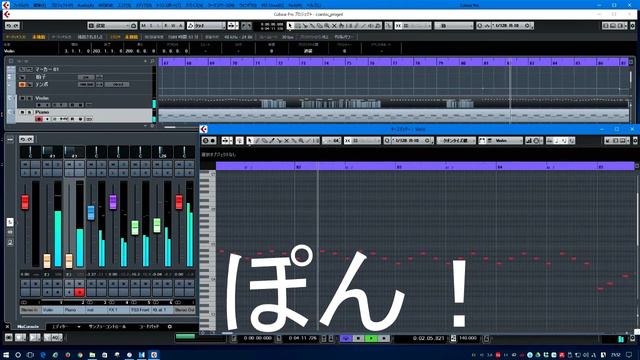640x360 pixels.
Task: Click the add track plus icon
Action: tap(145, 61)
